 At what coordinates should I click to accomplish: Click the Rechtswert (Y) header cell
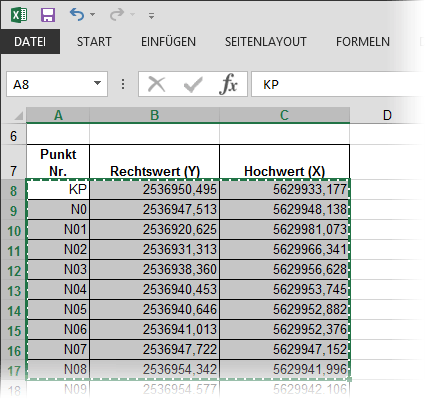(x=154, y=162)
